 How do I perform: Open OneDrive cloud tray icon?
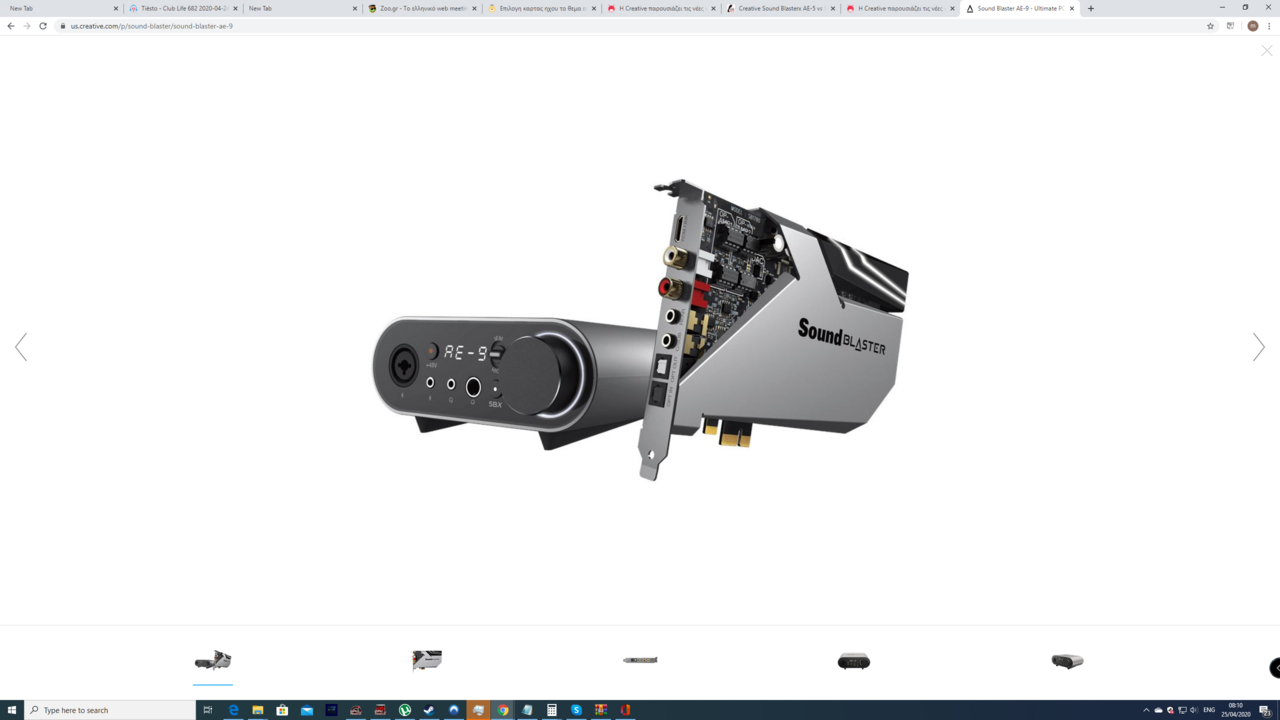click(1158, 710)
